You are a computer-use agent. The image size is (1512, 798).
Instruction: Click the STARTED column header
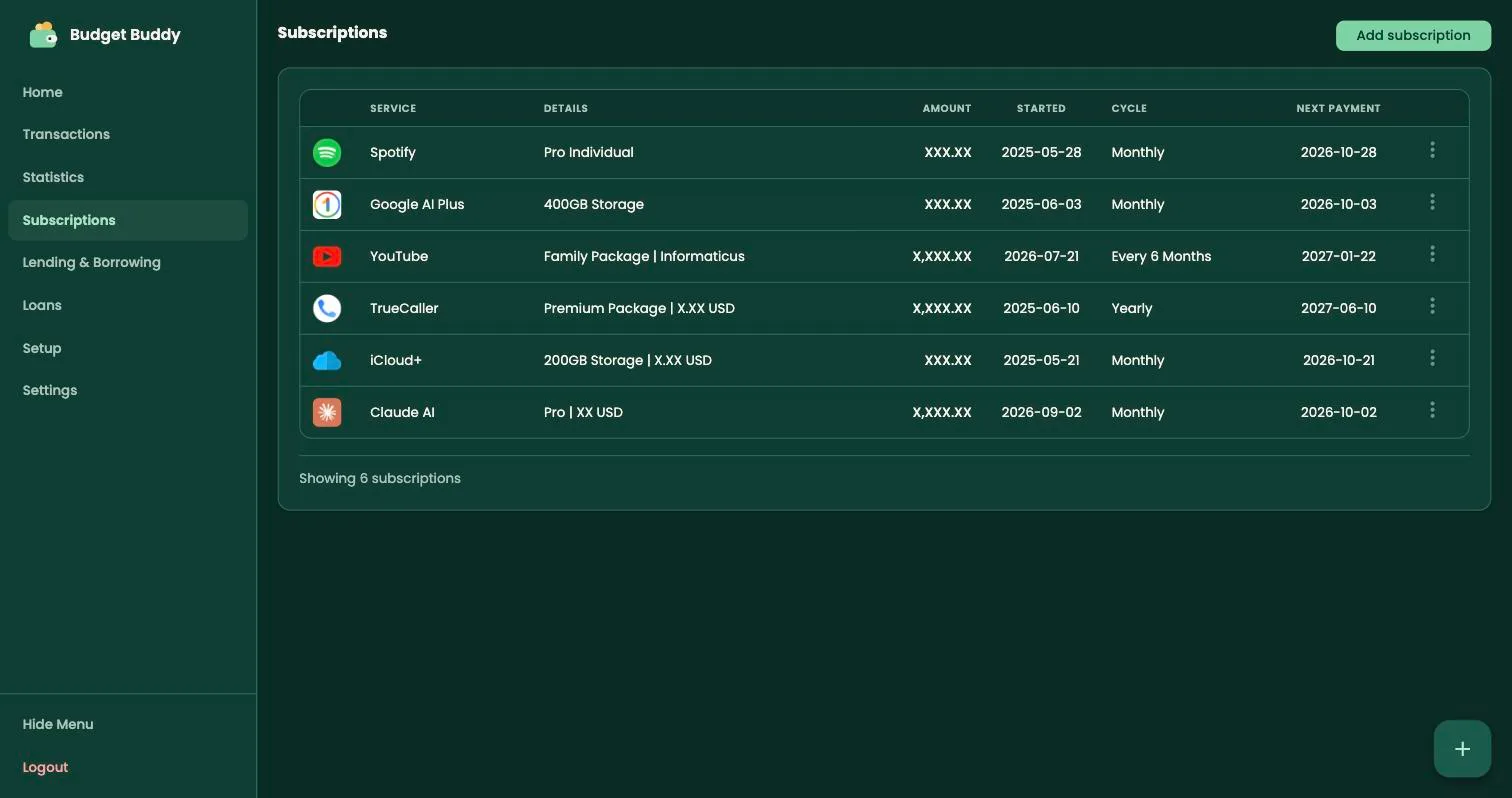click(x=1041, y=108)
